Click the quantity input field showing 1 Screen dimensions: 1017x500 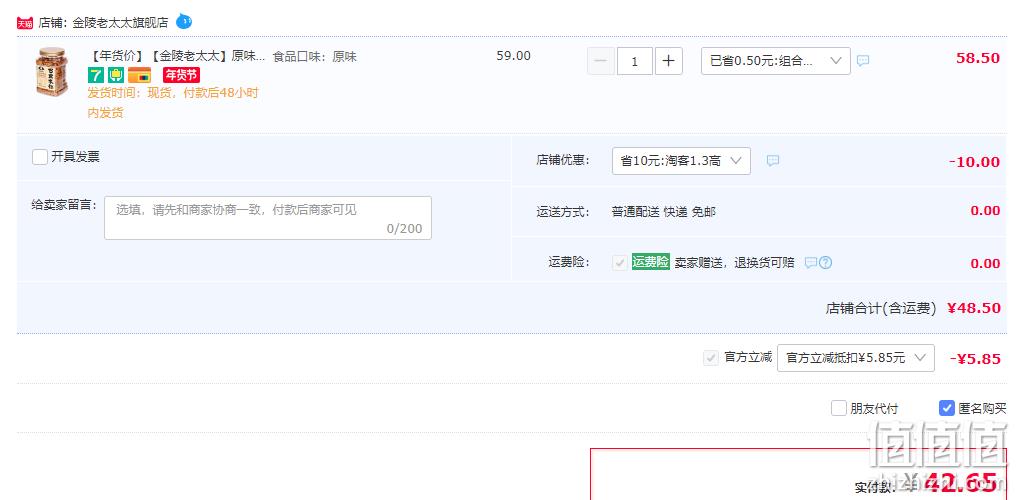[634, 62]
